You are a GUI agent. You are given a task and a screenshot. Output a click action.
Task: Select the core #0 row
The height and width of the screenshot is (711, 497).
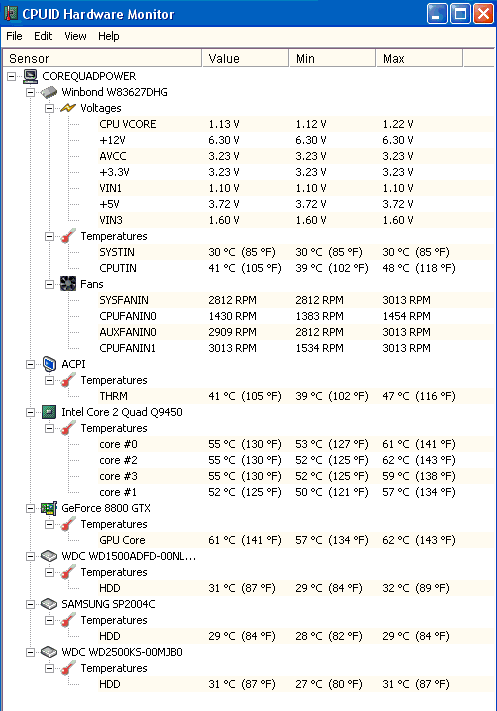pos(296,444)
